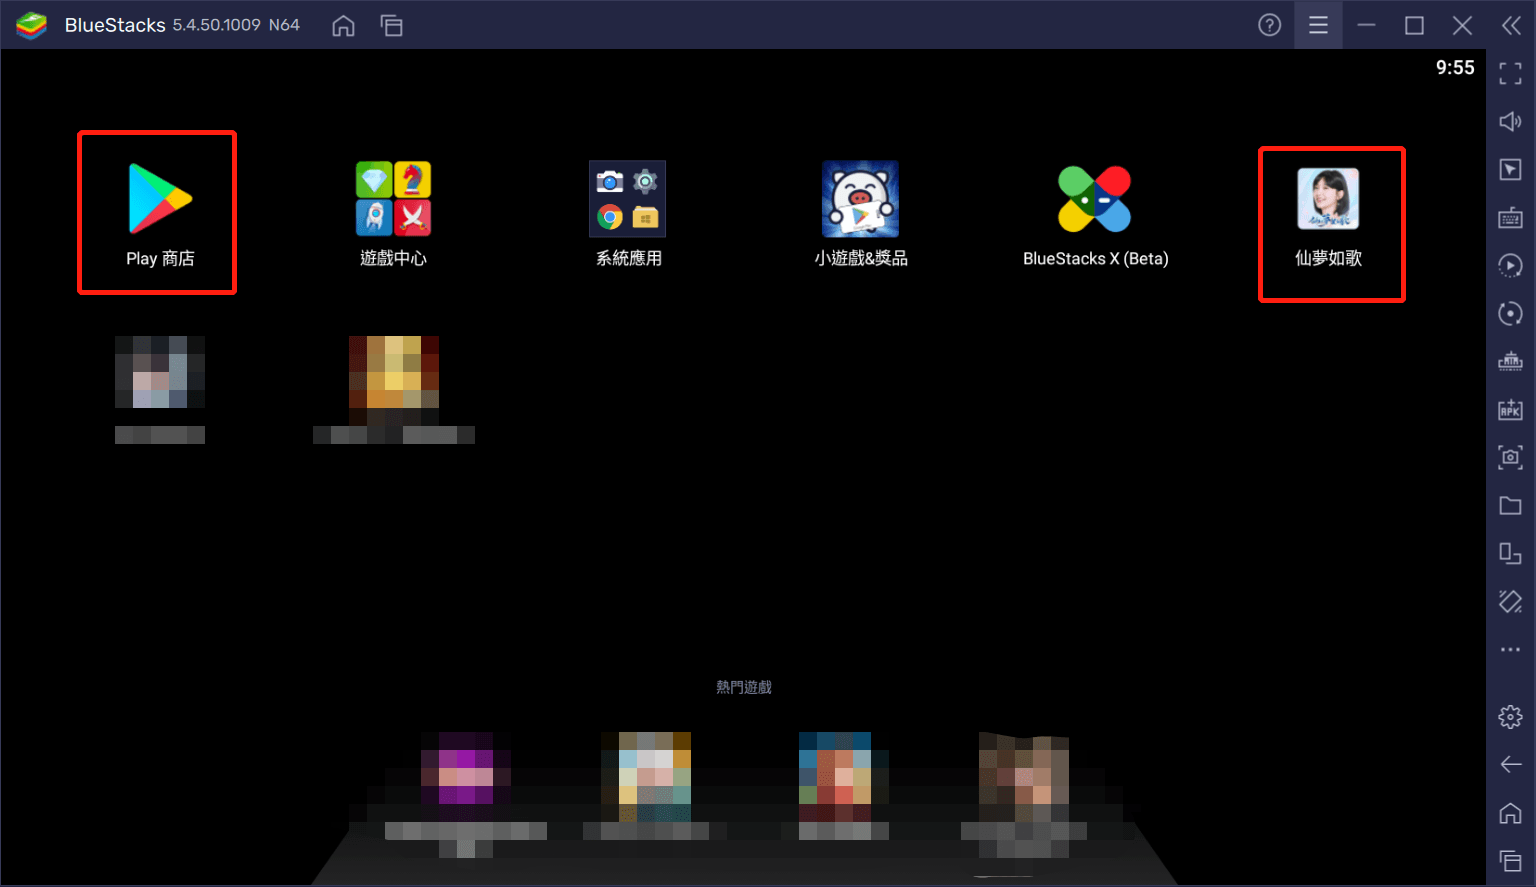1536x887 pixels.
Task: Open keyboard game controls in sidebar
Action: (x=1510, y=217)
